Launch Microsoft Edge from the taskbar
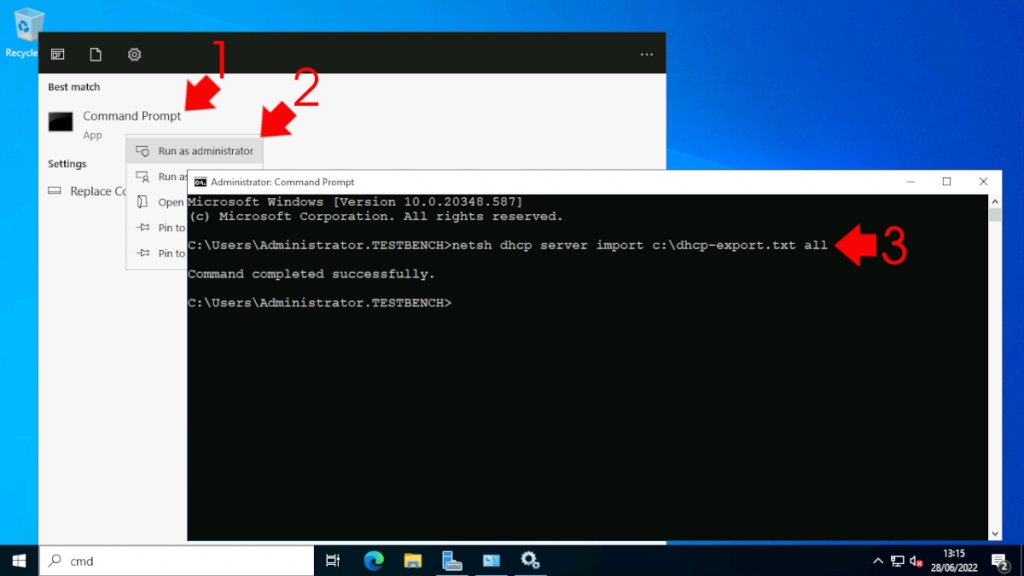The width and height of the screenshot is (1024, 576). coord(373,561)
